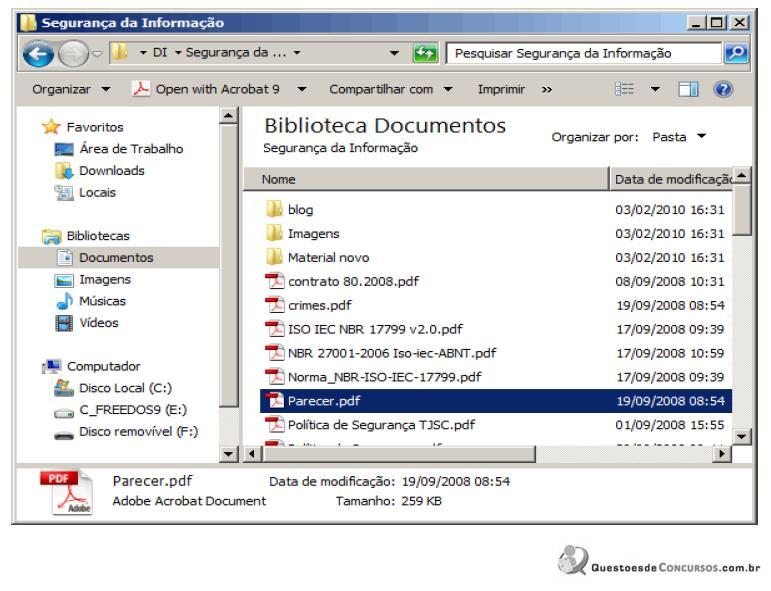Screen dimensions: 771x591
Task: Click the file list vertical scrollbar down arrow
Action: pyautogui.click(x=741, y=436)
